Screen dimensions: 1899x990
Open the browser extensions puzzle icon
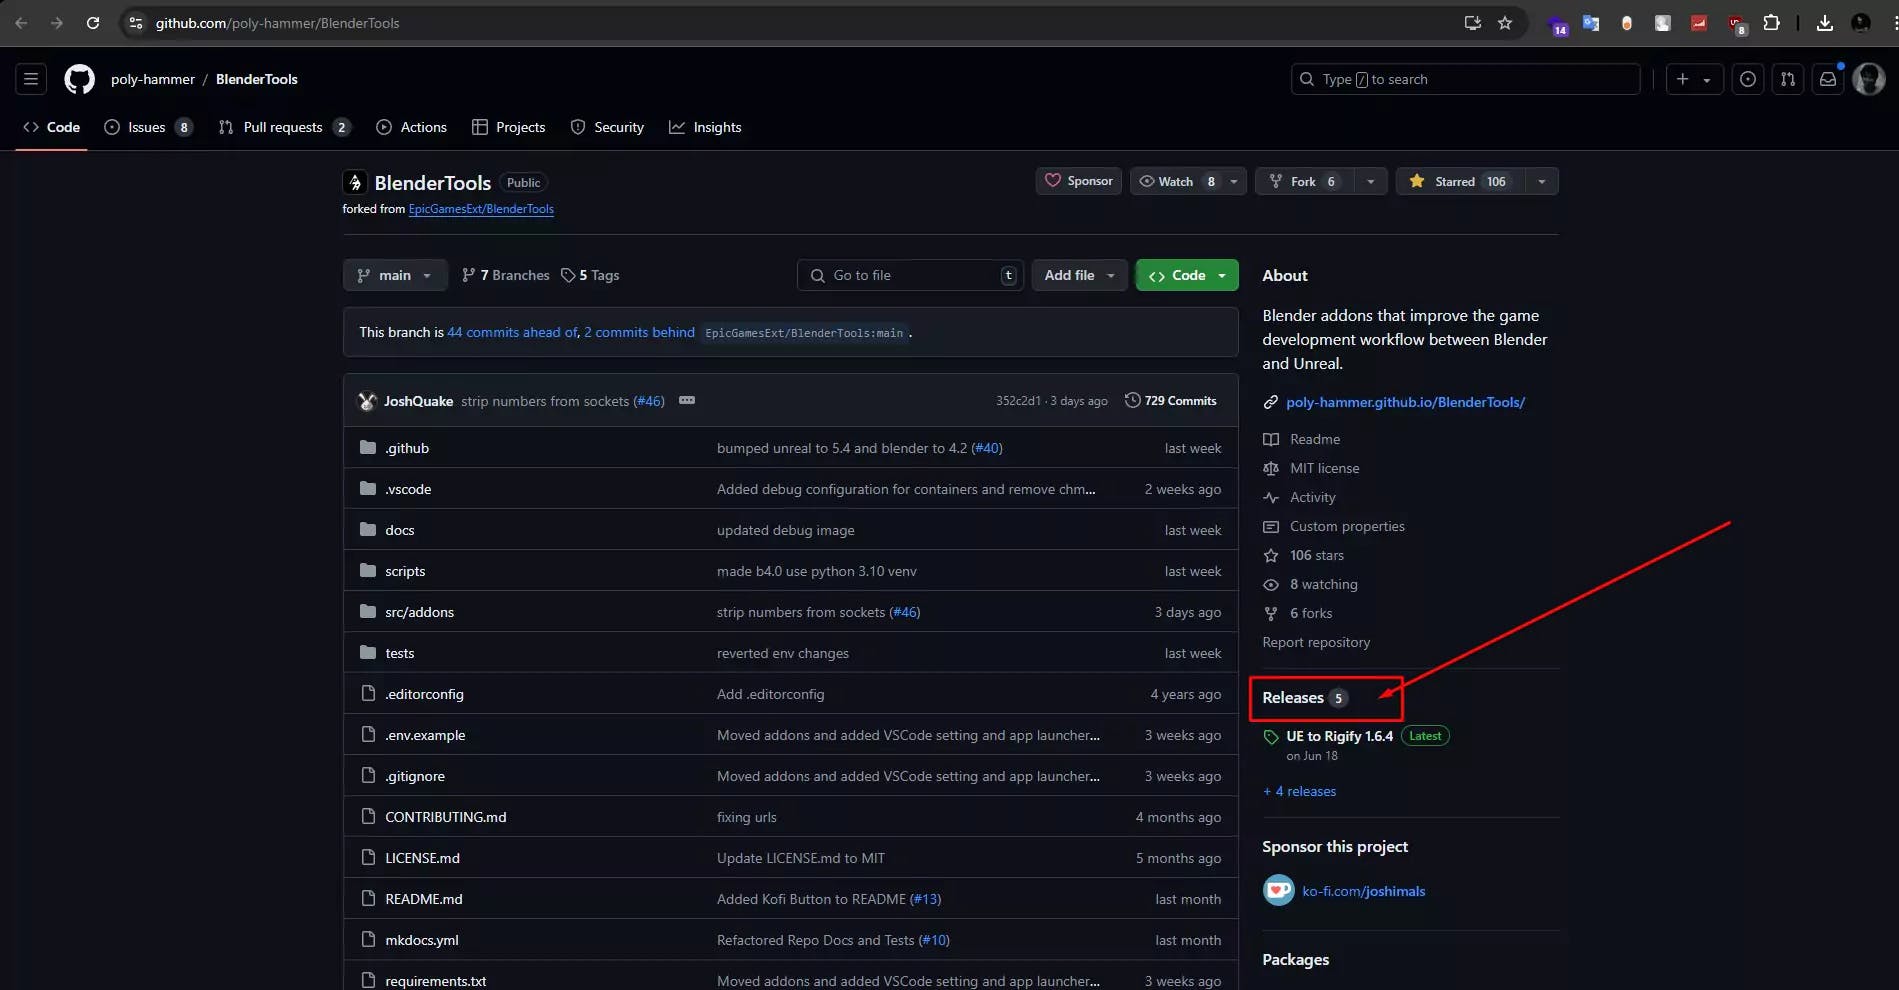(x=1771, y=23)
